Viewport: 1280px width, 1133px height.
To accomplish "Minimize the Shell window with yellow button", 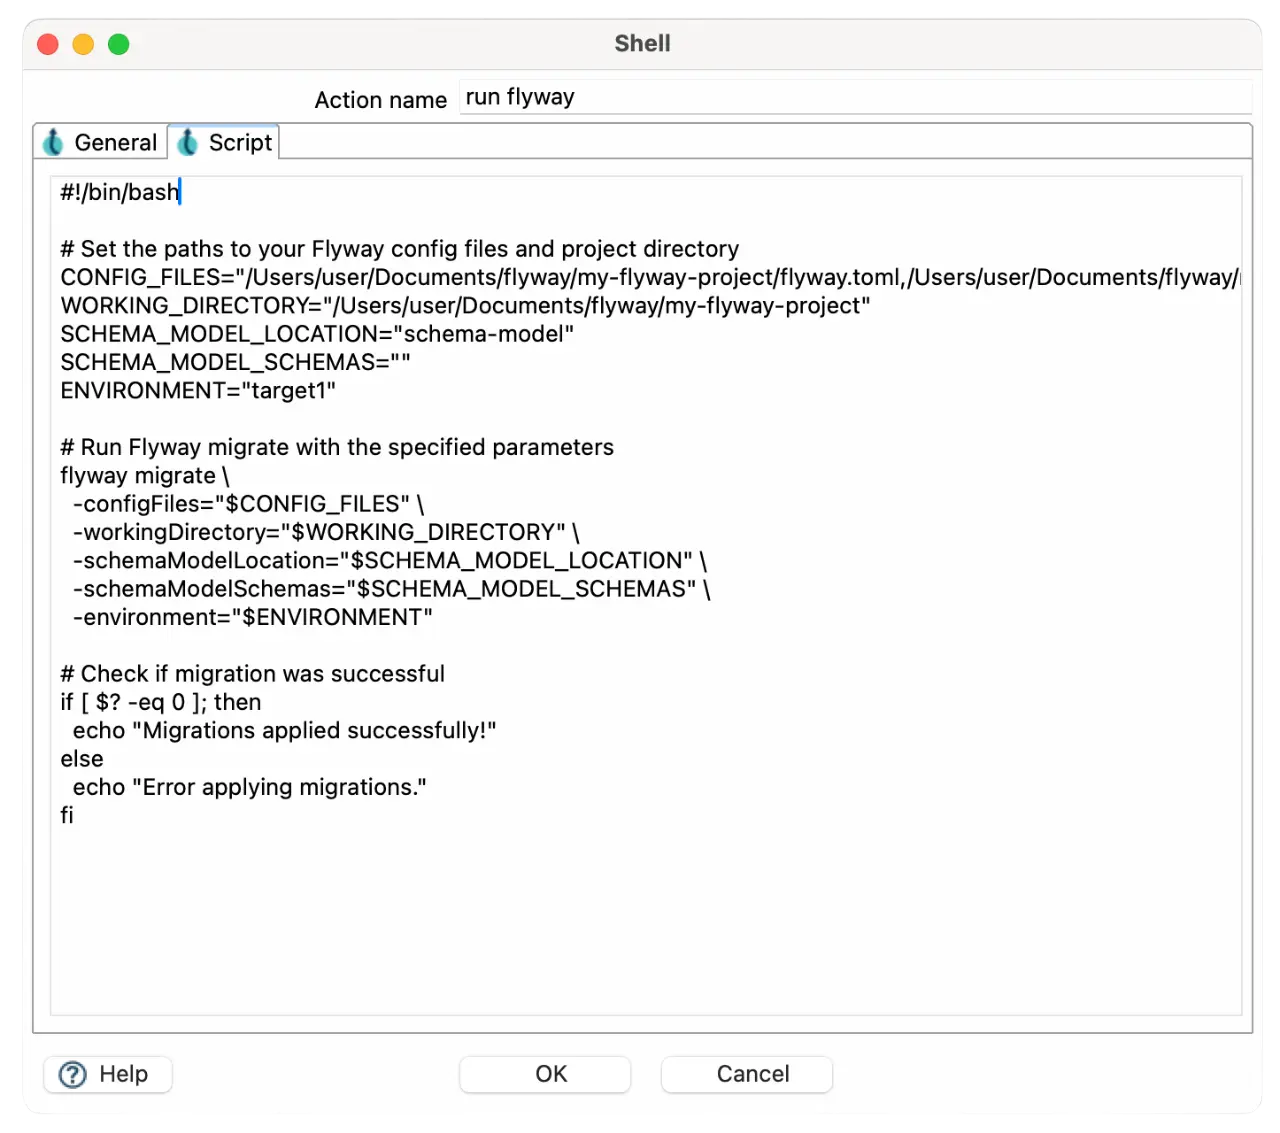I will point(83,44).
